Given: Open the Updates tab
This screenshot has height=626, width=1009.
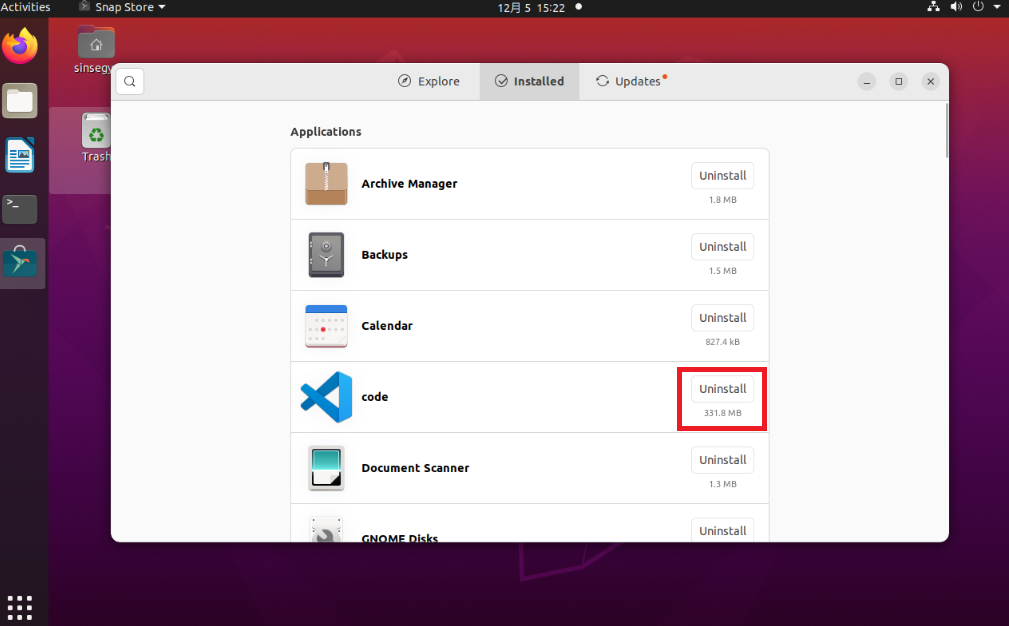Looking at the screenshot, I should point(631,82).
